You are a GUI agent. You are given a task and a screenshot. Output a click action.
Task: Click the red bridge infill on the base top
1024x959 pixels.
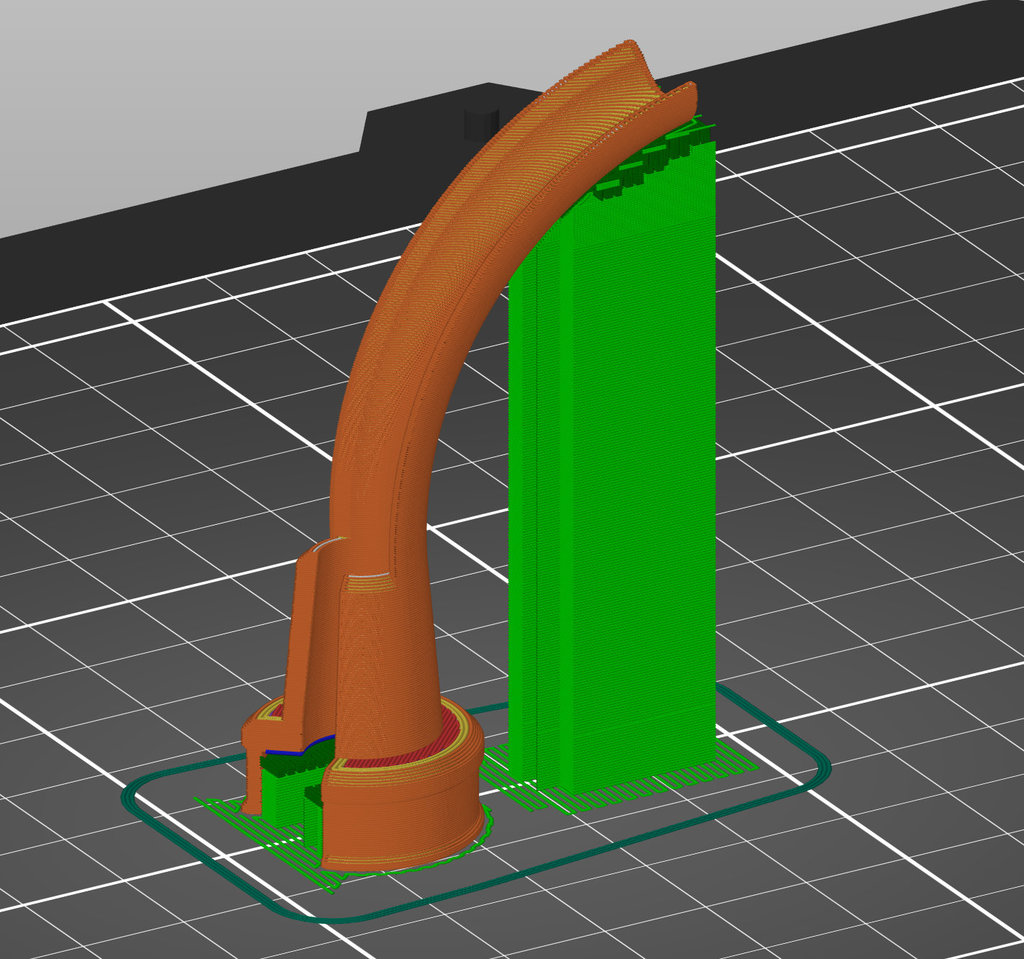400,740
